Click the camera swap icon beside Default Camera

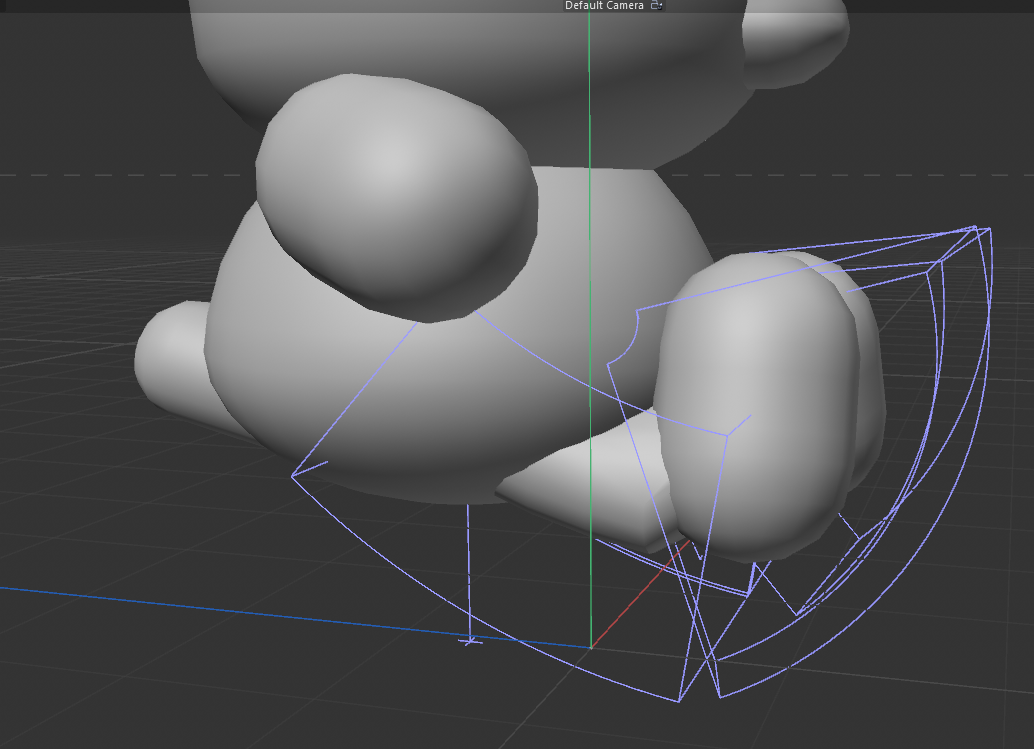tap(656, 6)
